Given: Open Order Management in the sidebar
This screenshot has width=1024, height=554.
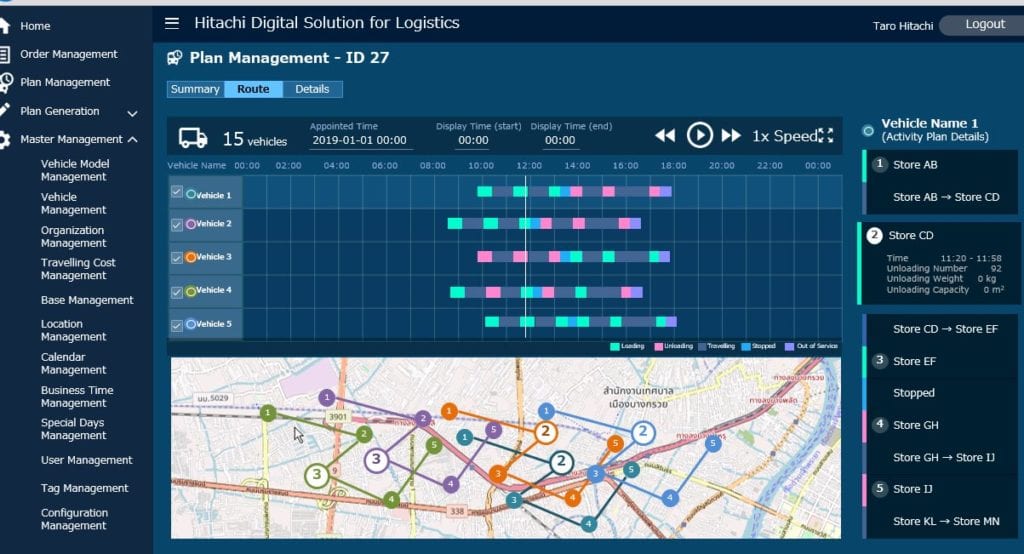Looking at the screenshot, I should click(69, 54).
